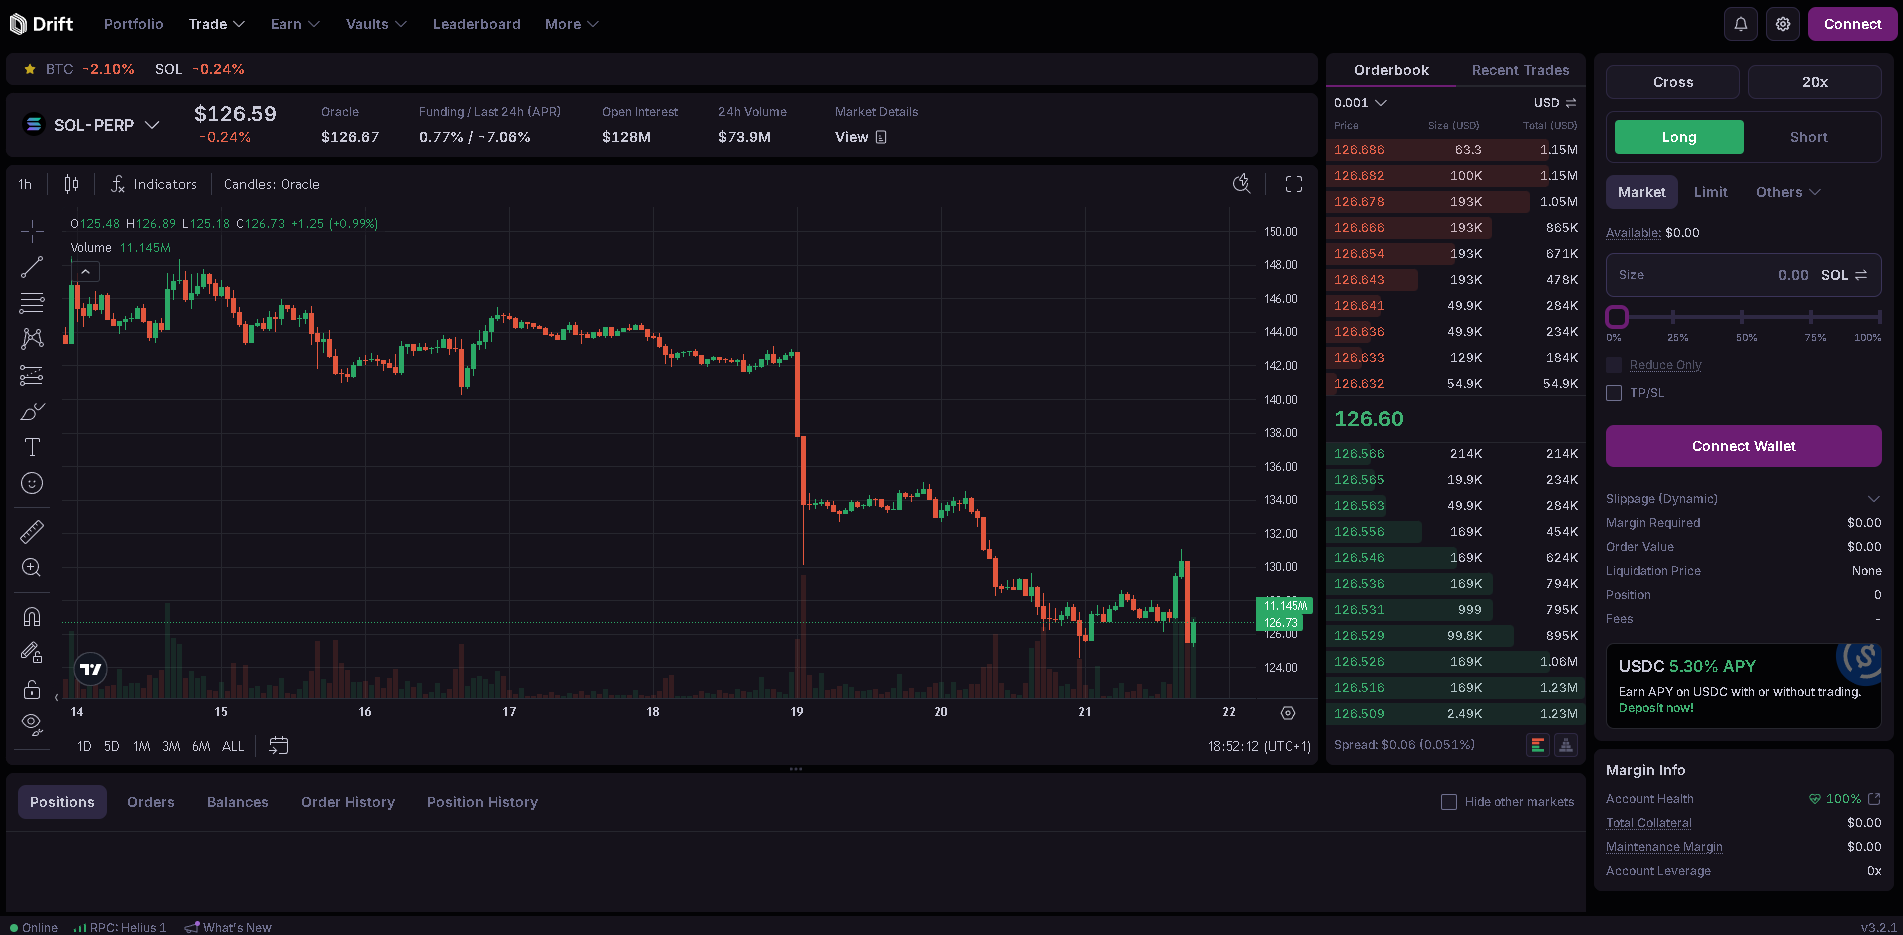
Task: Open the candle chart type icon
Action: click(71, 184)
